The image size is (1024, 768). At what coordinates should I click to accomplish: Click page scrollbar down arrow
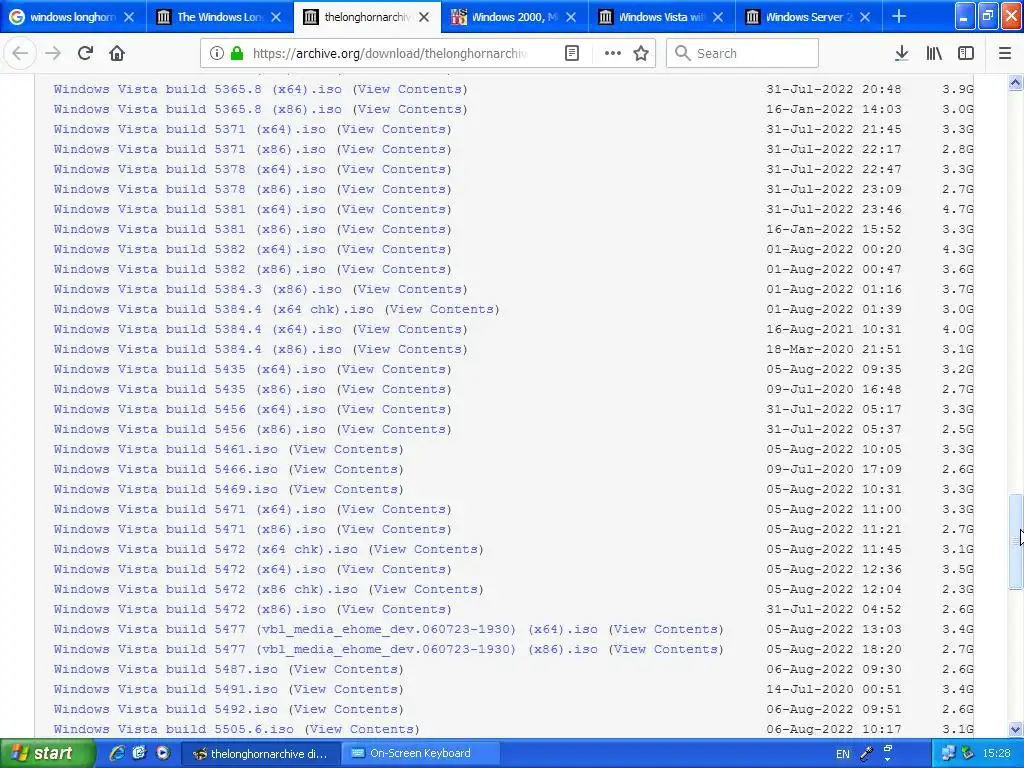1016,729
